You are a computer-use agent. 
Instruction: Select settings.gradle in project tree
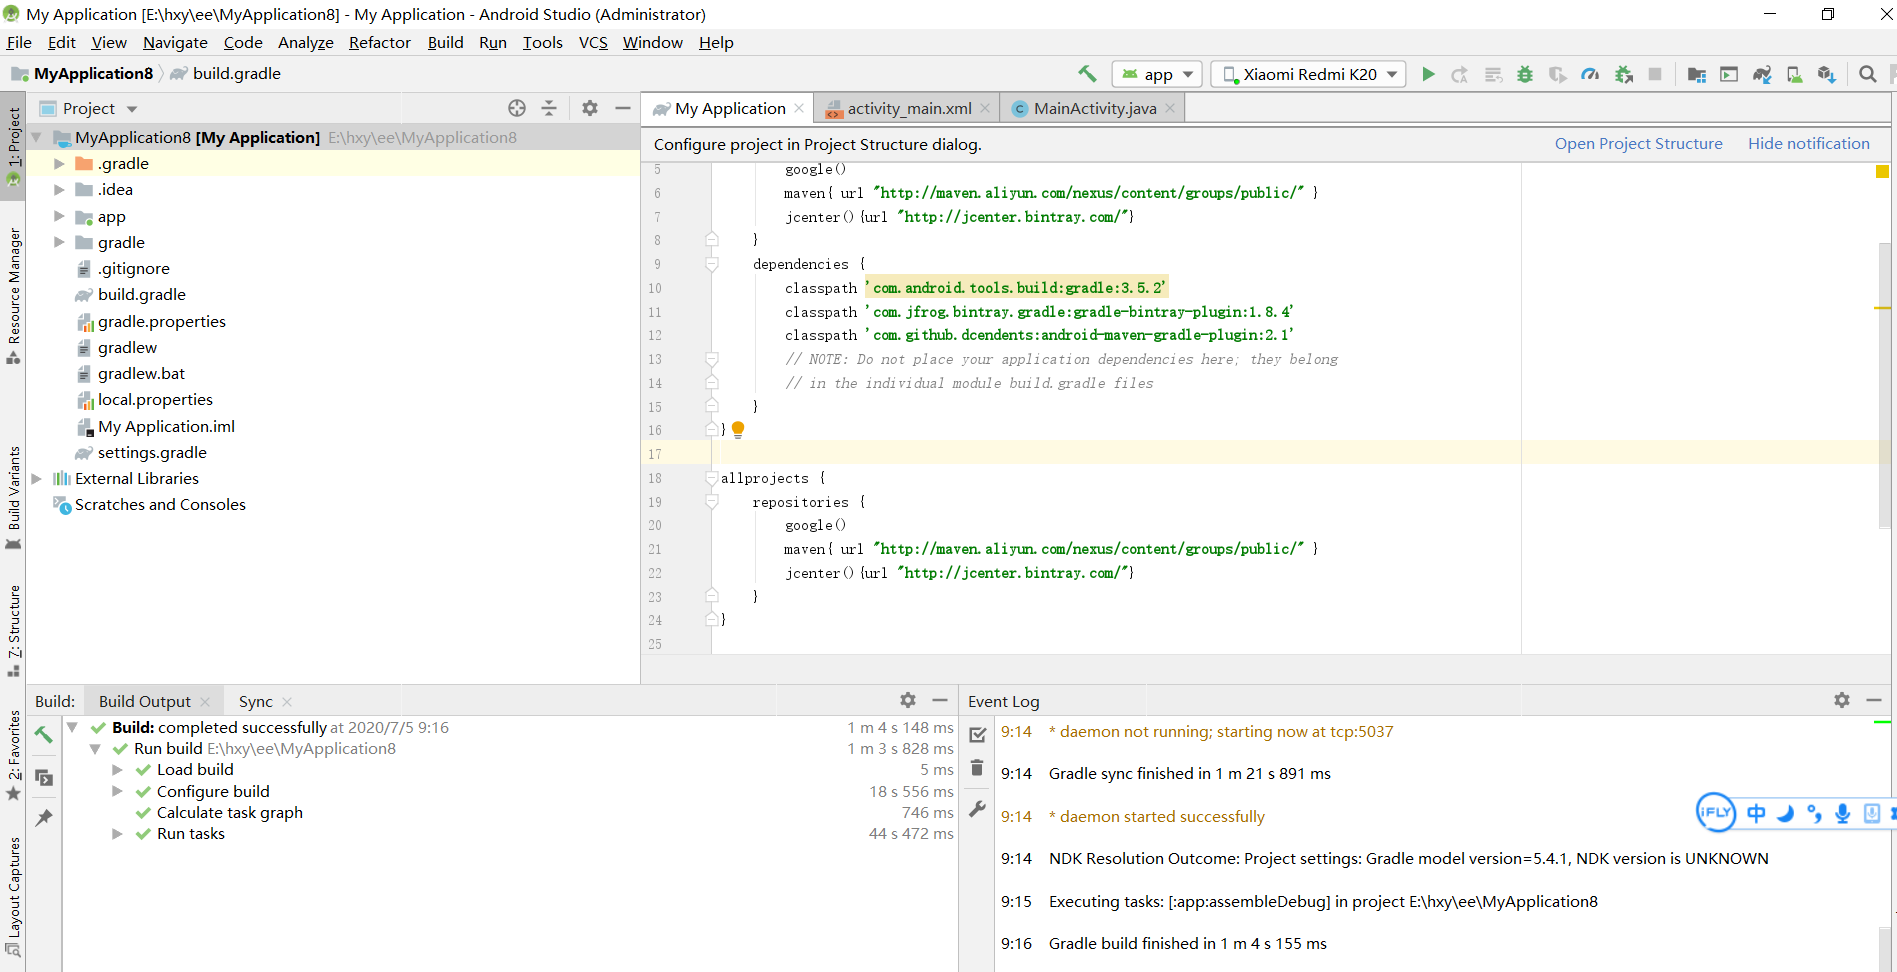(x=152, y=452)
